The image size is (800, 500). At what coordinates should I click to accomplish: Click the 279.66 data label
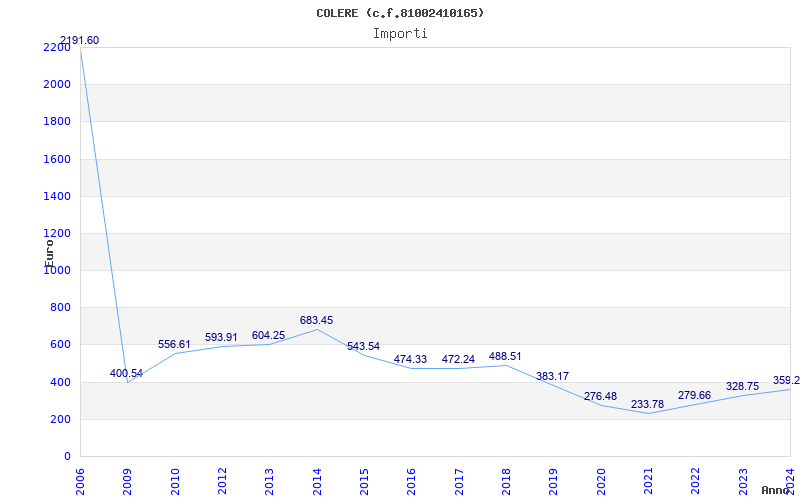(694, 395)
